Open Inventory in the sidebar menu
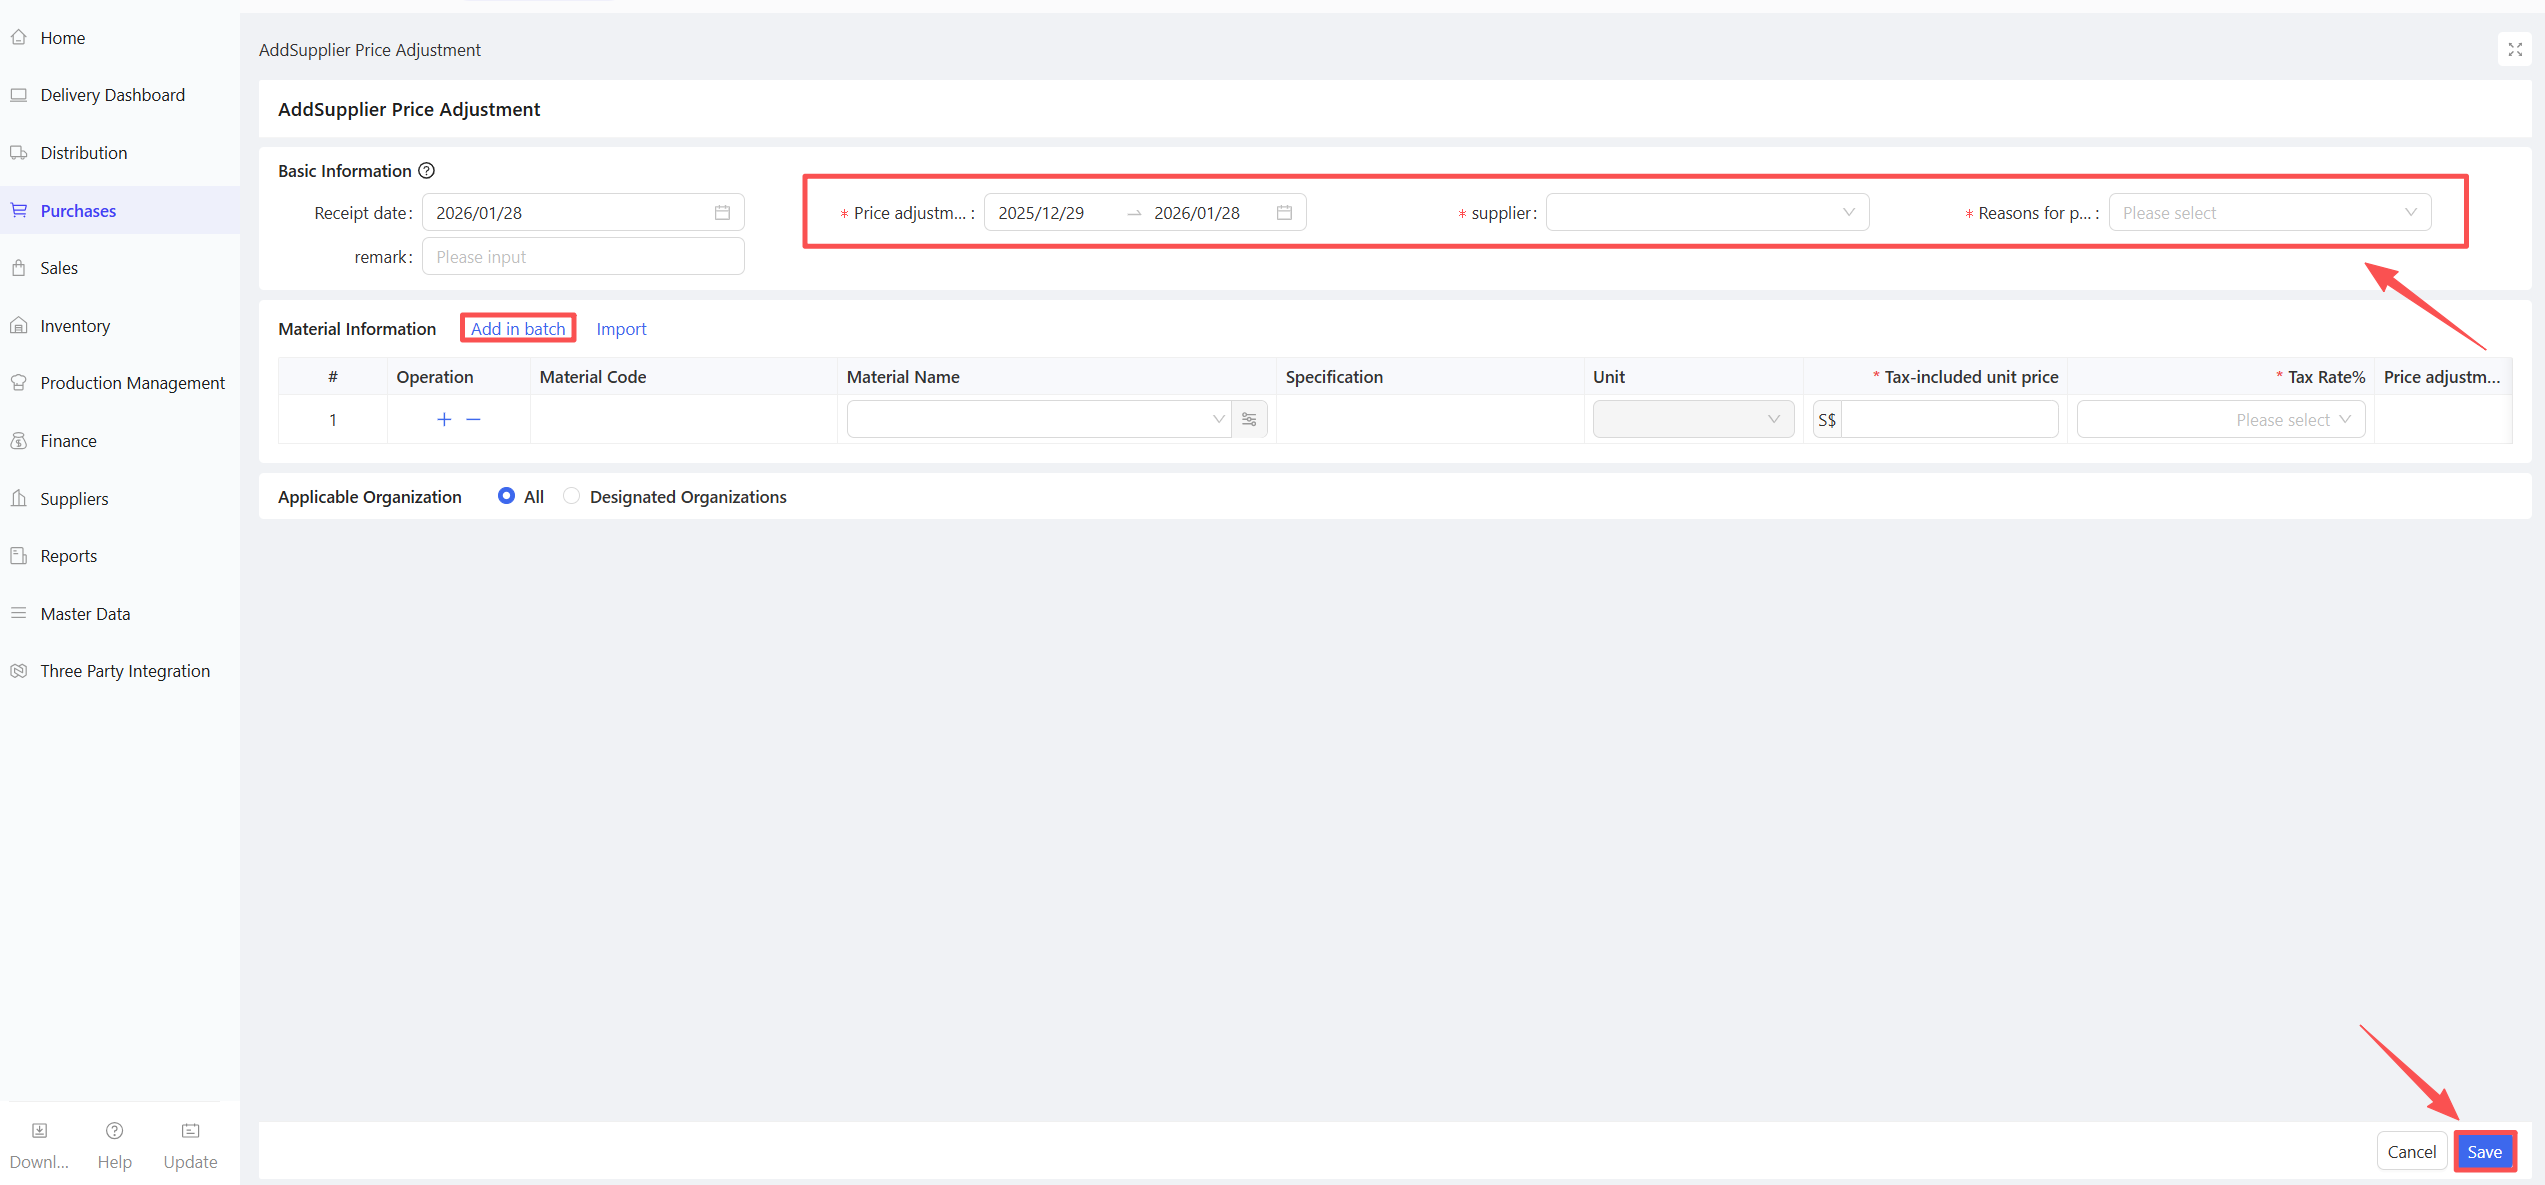Screen dimensions: 2545x1185 pos(75,326)
